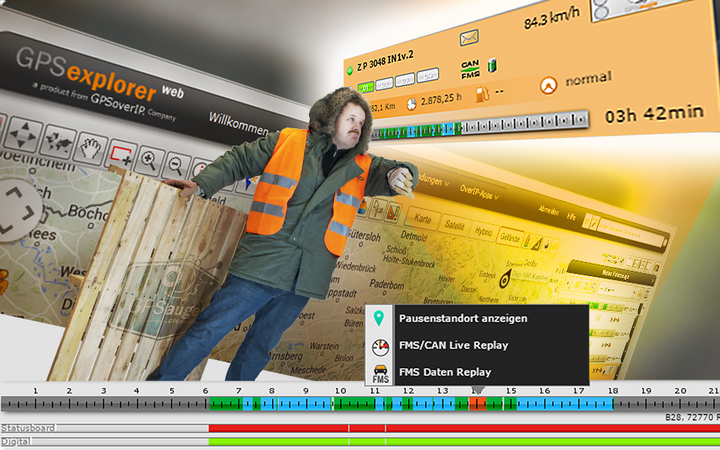Viewport: 720px width, 450px height.
Task: Toggle the grey 03 input indicator
Action: click(x=405, y=80)
